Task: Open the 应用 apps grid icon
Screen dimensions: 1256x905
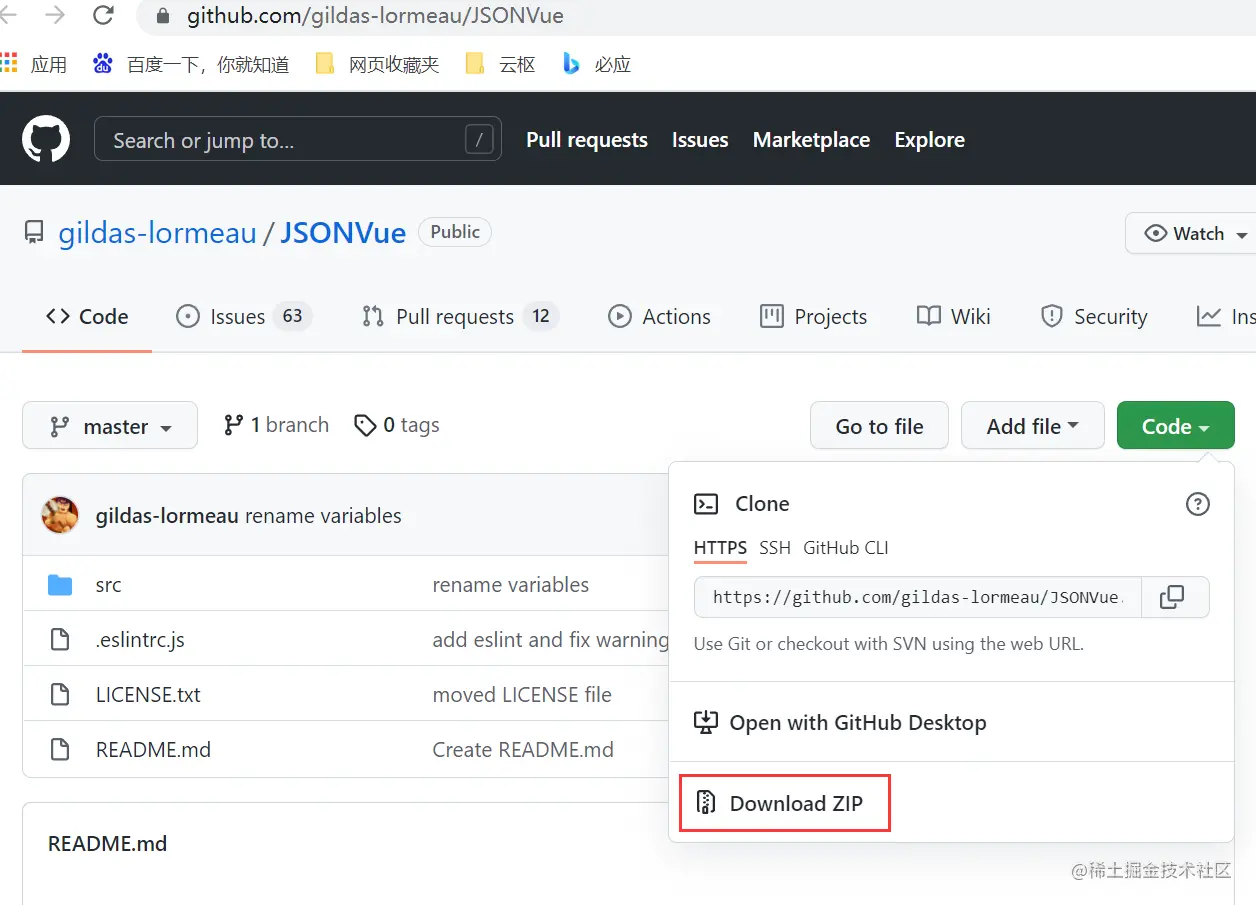Action: tap(9, 64)
